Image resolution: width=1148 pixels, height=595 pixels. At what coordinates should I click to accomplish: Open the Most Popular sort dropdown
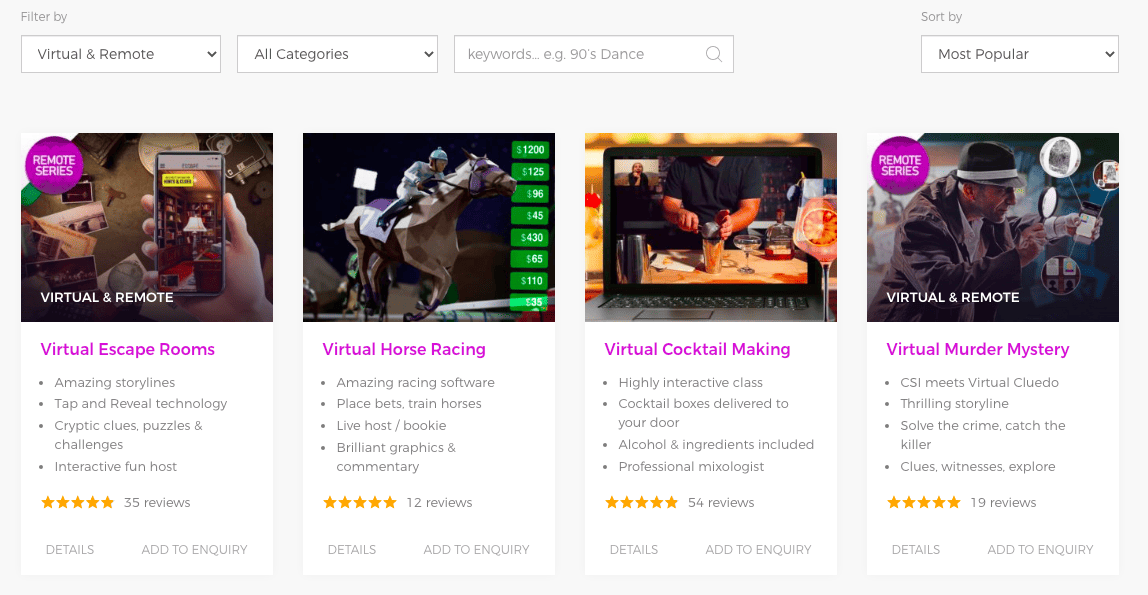point(1019,55)
